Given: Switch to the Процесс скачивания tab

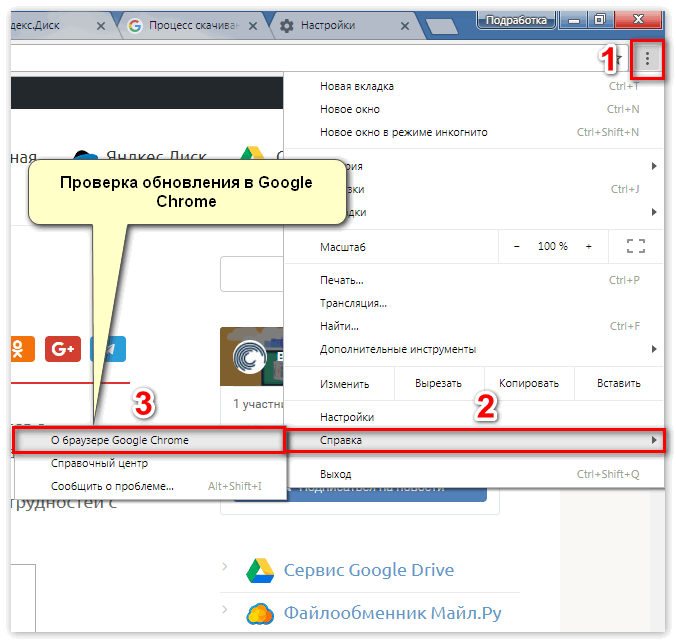Looking at the screenshot, I should [x=194, y=26].
